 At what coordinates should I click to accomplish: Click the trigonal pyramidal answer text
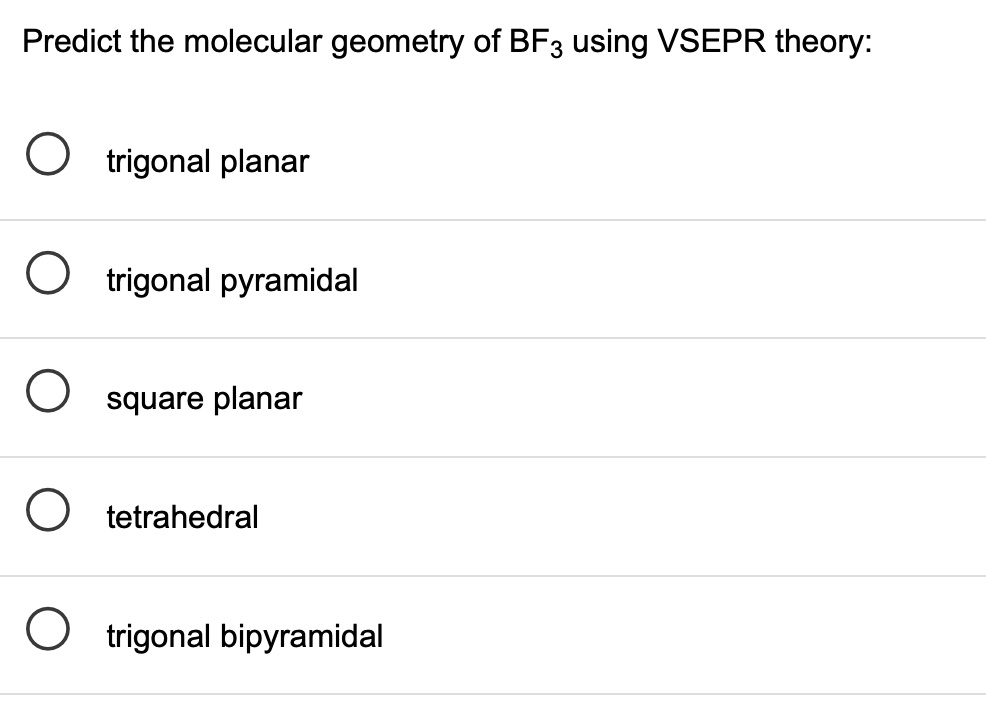[232, 280]
